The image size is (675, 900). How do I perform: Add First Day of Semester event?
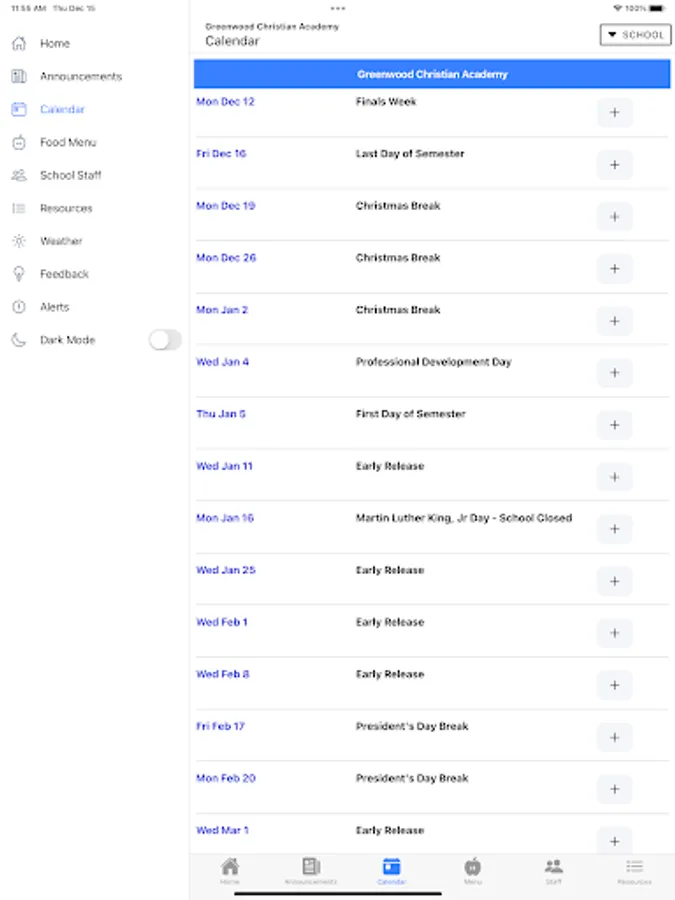coord(614,425)
